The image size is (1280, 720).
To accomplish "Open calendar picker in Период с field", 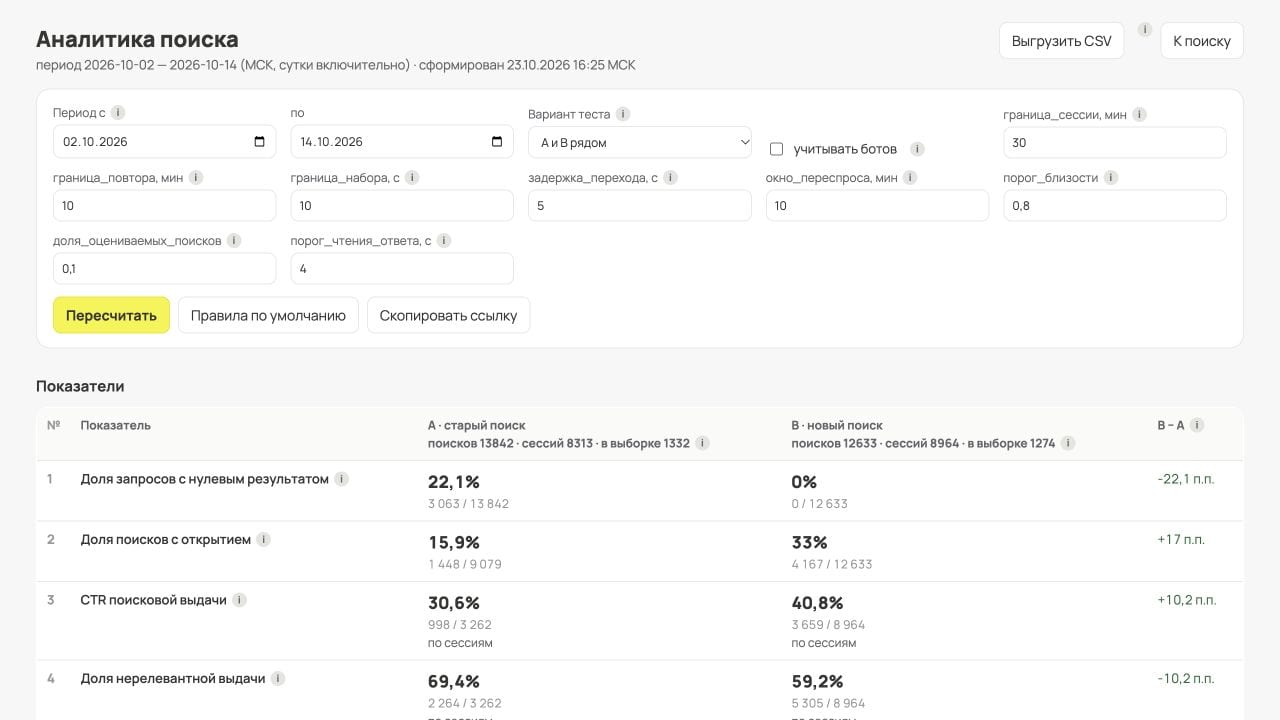I will click(259, 142).
